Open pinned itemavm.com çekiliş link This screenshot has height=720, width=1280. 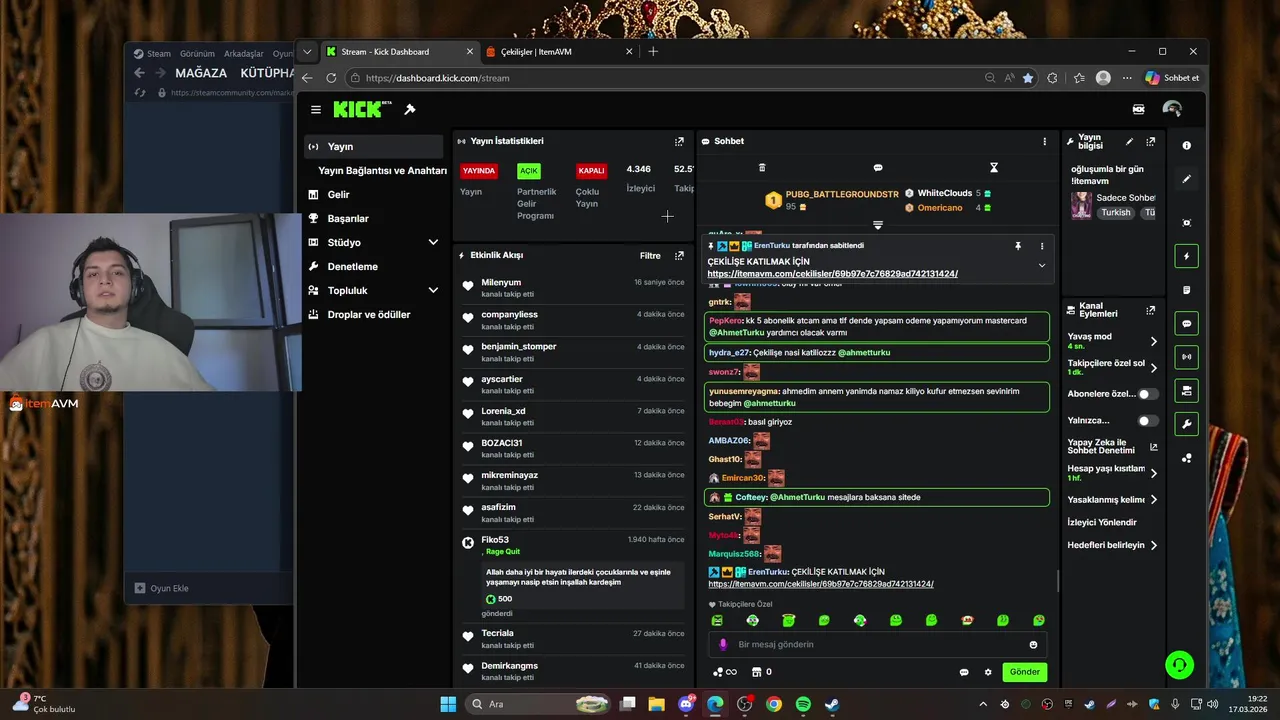832,274
